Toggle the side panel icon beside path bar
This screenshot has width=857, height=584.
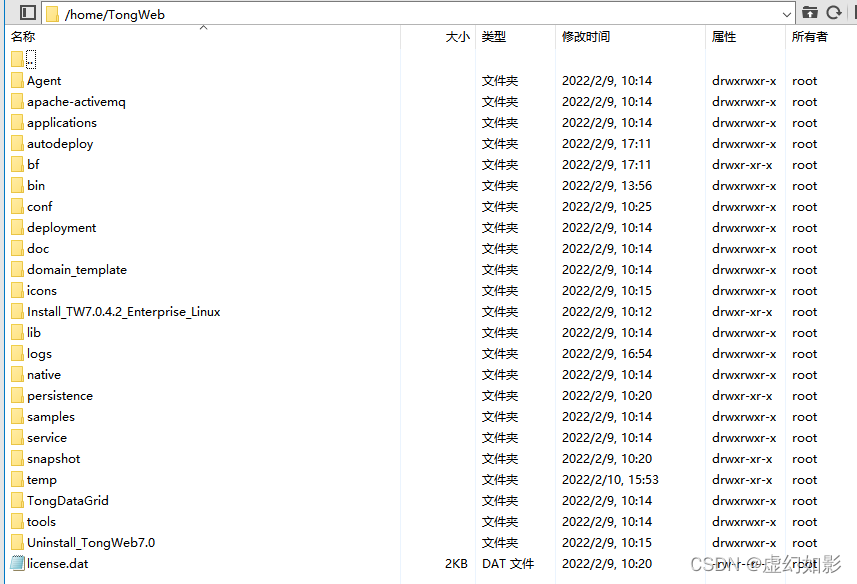click(27, 13)
